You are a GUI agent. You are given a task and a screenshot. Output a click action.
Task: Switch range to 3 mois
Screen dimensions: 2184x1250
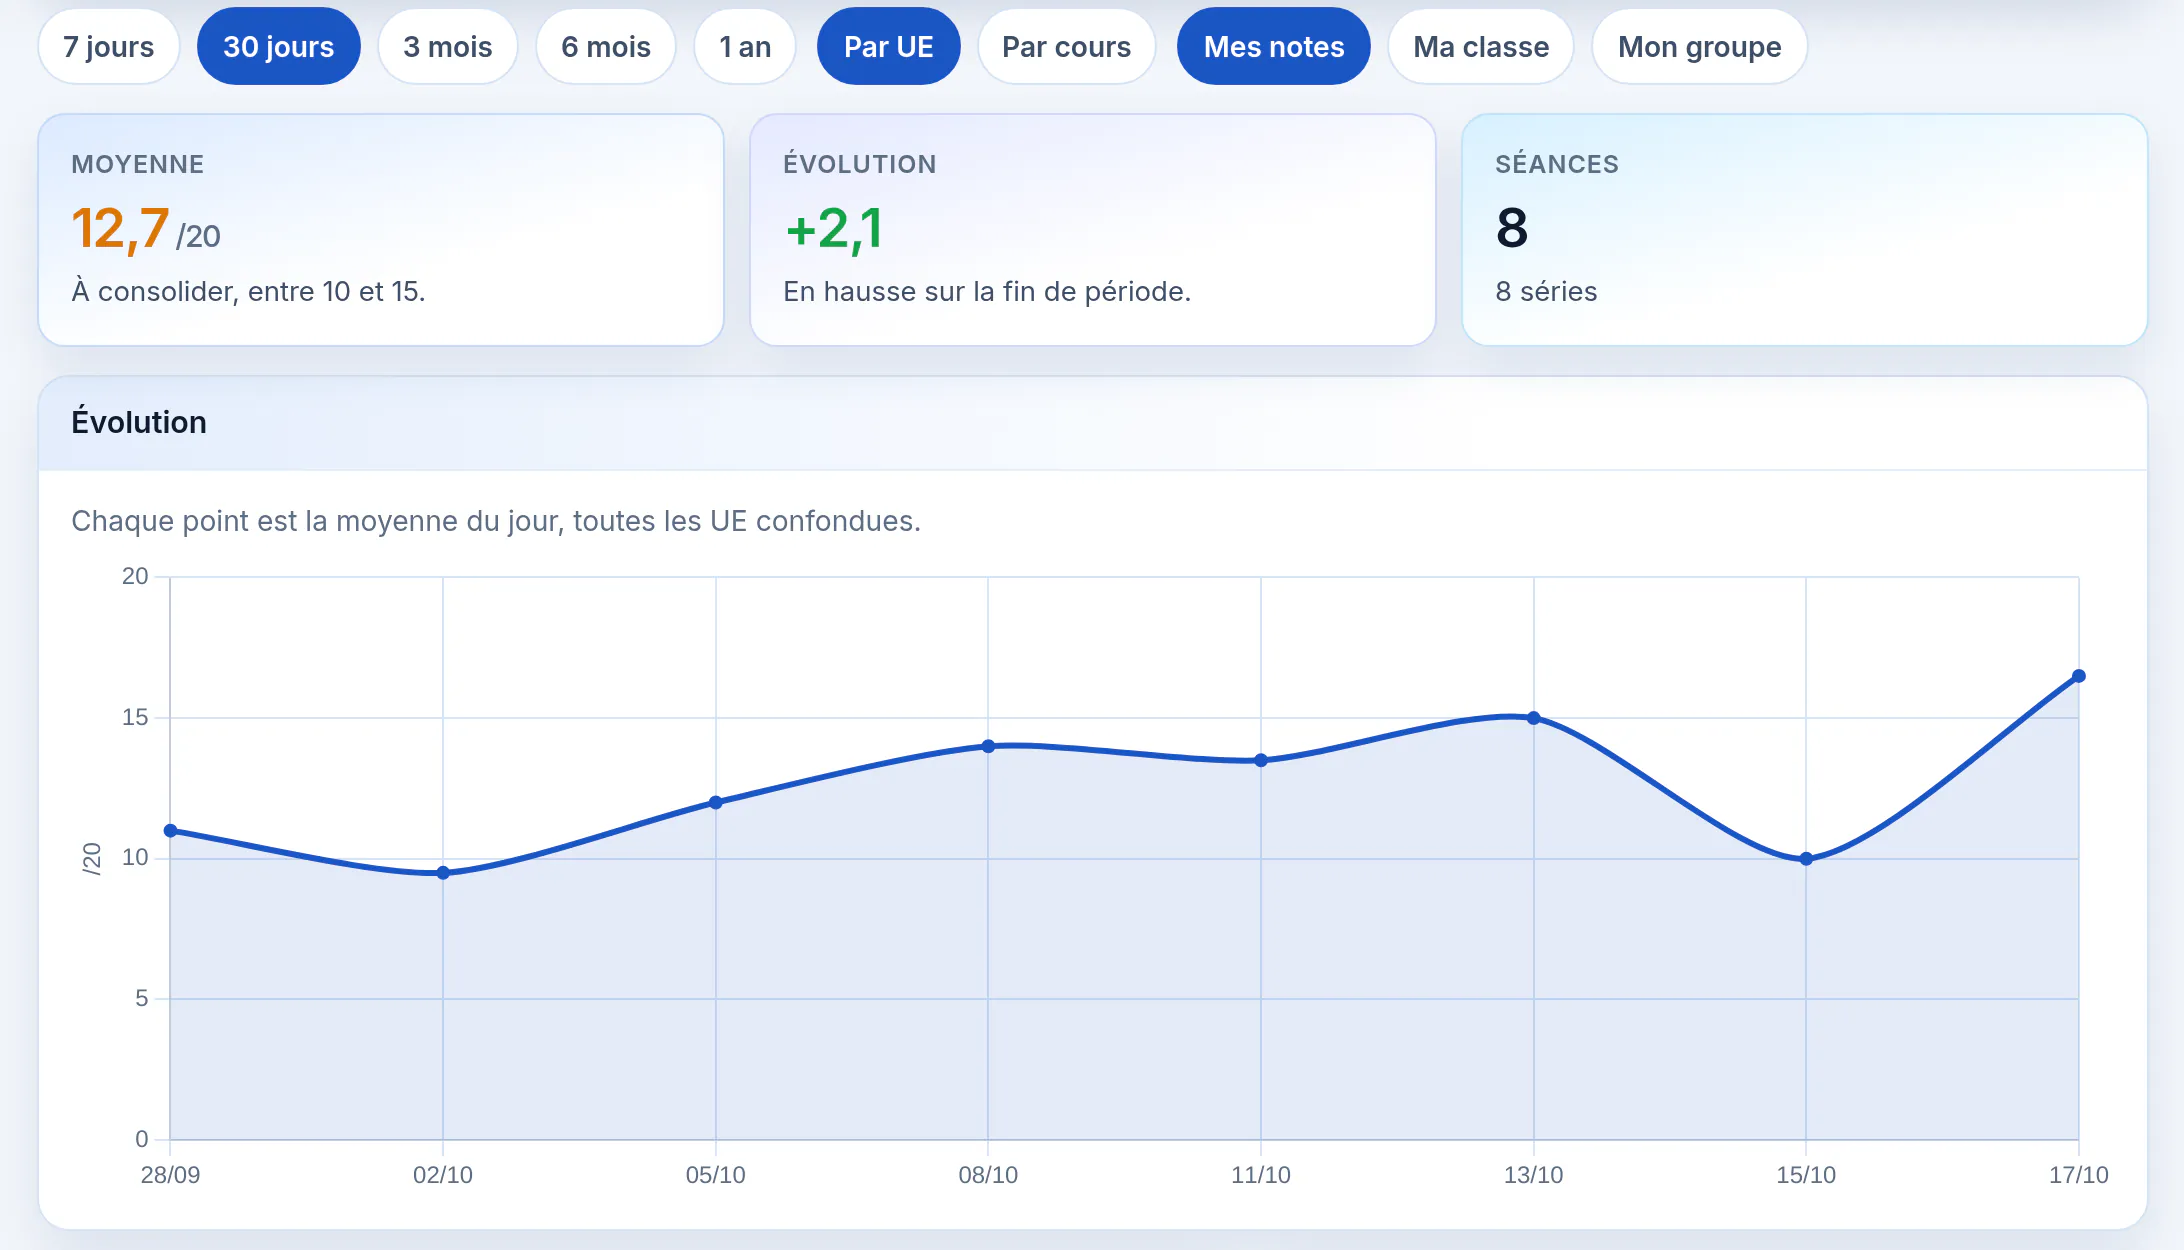(x=448, y=47)
